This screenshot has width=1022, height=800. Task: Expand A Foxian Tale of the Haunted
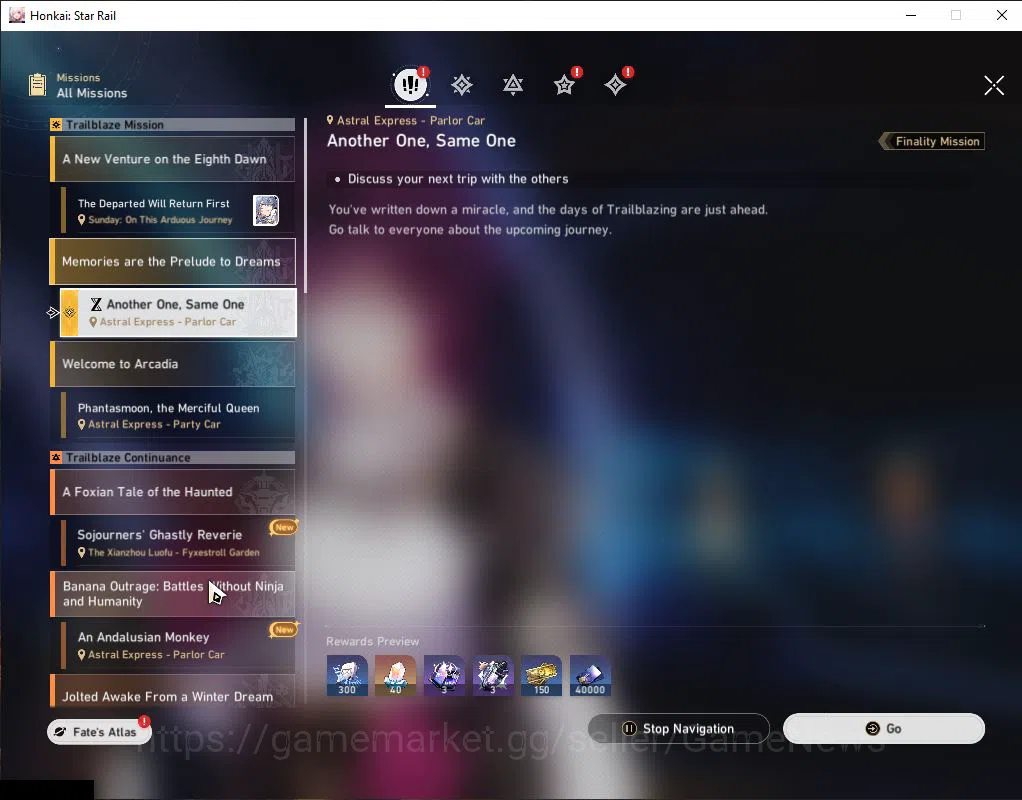coord(173,492)
